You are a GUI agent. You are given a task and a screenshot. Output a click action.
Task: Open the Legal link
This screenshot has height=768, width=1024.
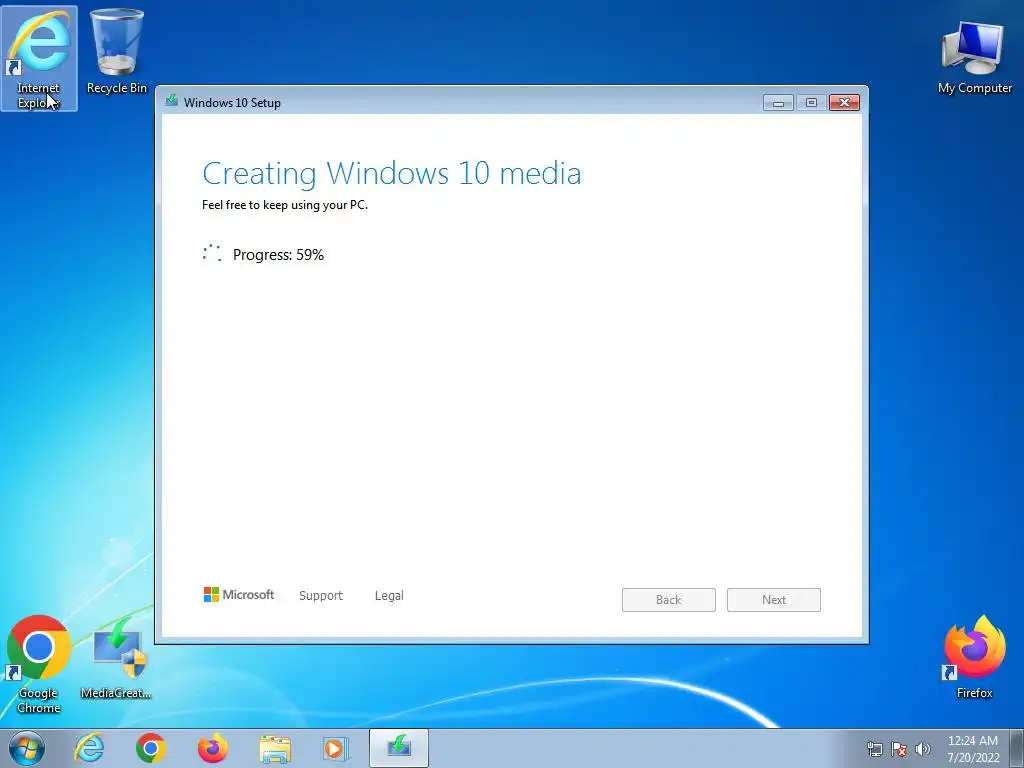(x=389, y=596)
